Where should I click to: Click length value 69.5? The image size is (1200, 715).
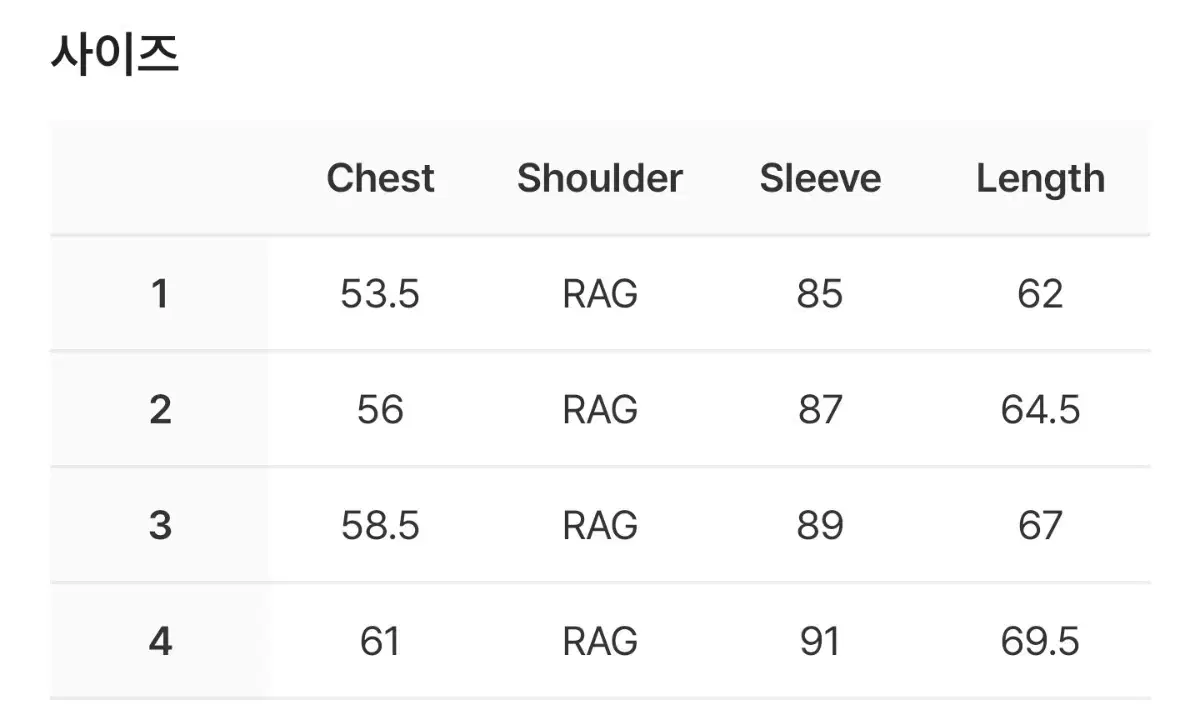point(1040,641)
